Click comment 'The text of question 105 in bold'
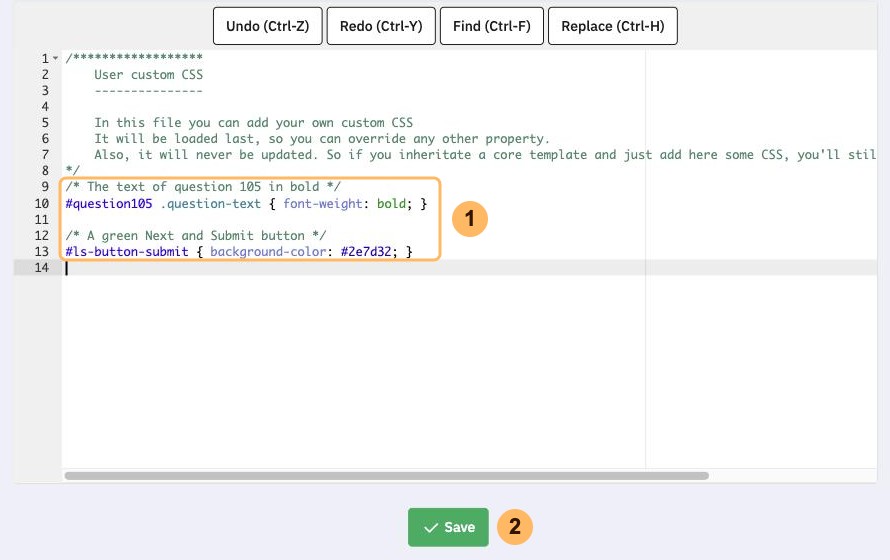 (203, 187)
